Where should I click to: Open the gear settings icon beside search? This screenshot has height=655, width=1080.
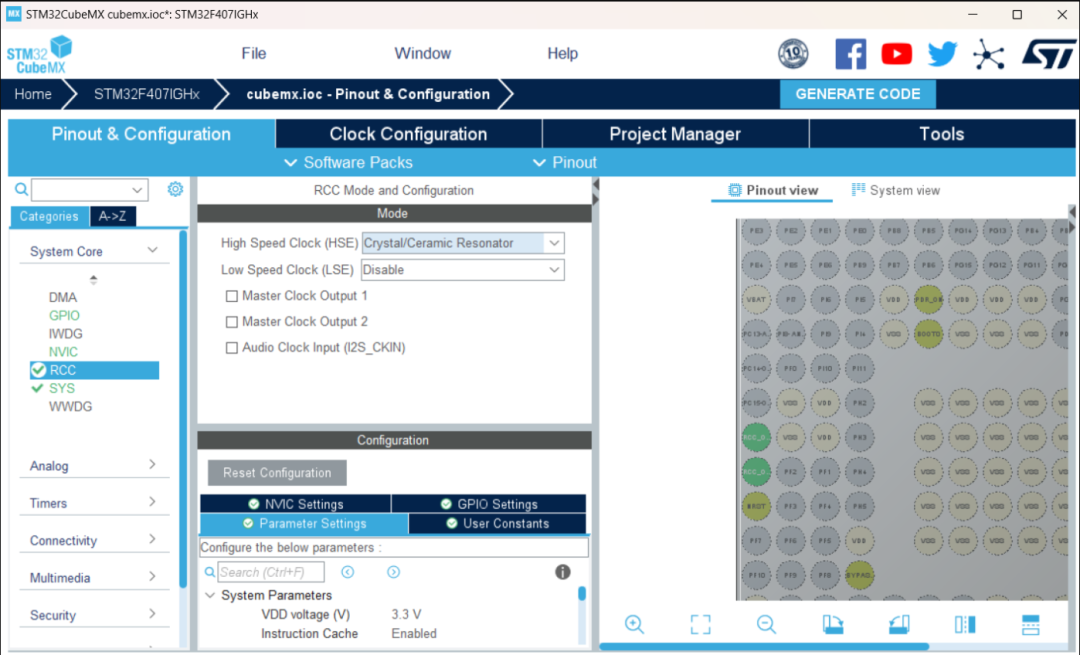176,189
